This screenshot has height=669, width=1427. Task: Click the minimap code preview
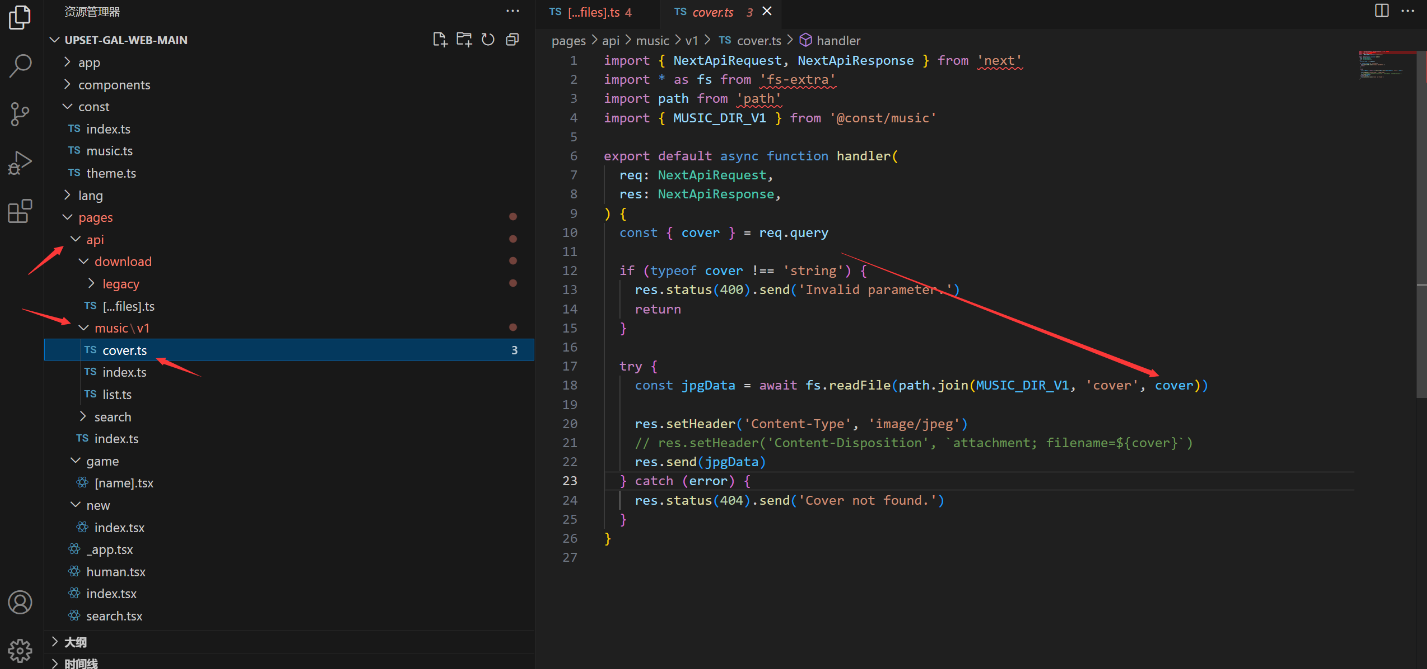[x=1385, y=65]
